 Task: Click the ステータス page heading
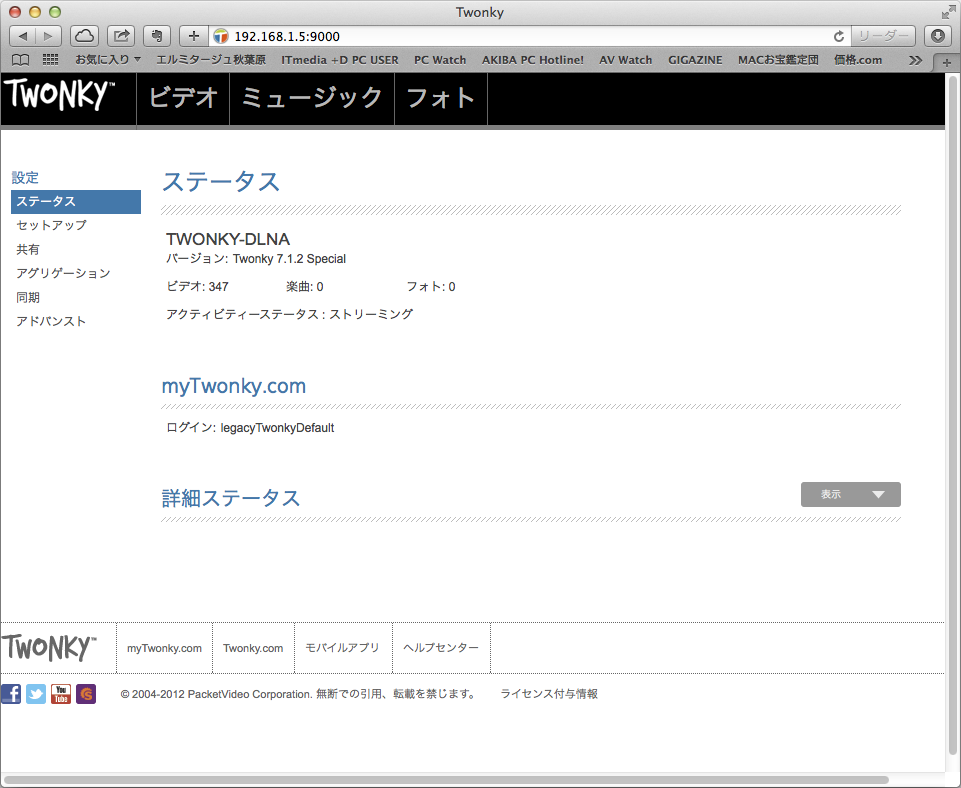[x=221, y=182]
